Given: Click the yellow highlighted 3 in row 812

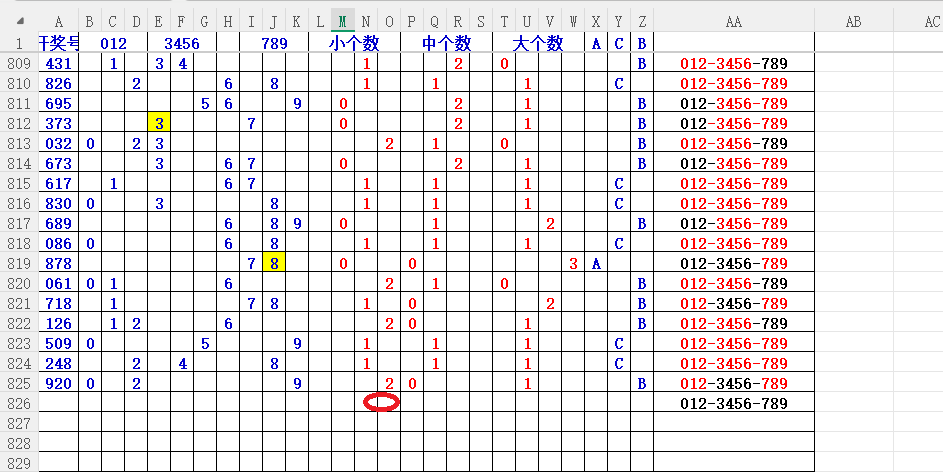Looking at the screenshot, I should click(159, 123).
